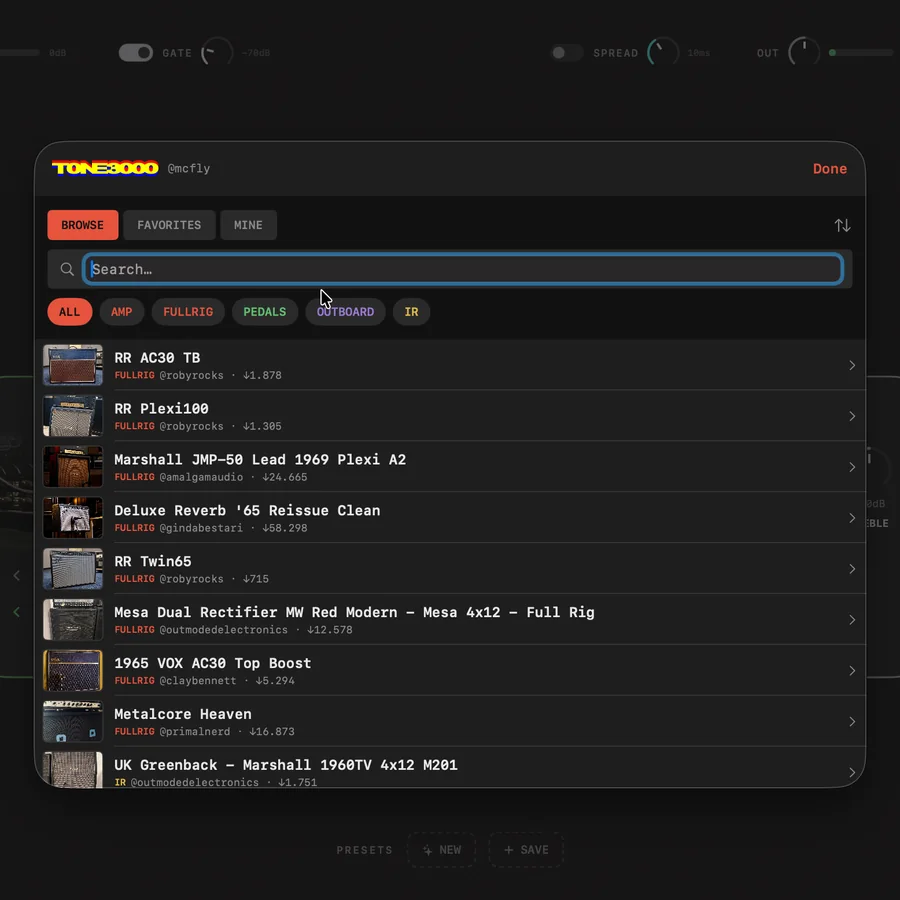This screenshot has height=900, width=900.
Task: Expand Metalcore Heaven row chevron
Action: [852, 721]
